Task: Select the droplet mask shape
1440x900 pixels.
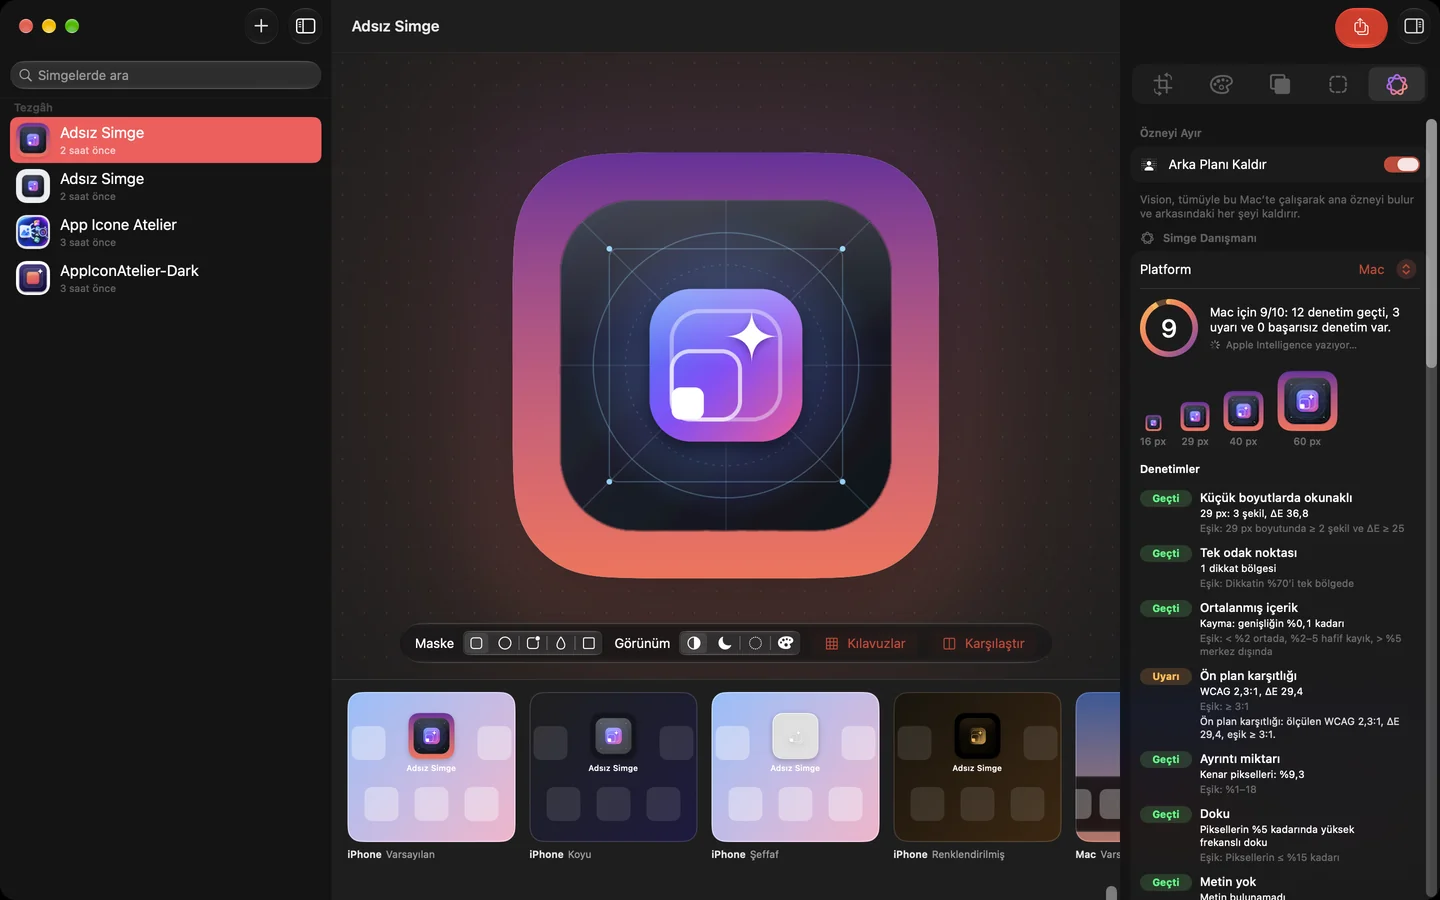Action: [x=561, y=643]
